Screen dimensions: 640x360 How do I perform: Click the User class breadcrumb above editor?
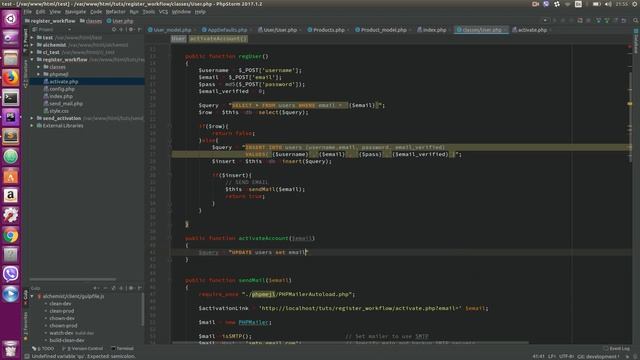[178, 39]
